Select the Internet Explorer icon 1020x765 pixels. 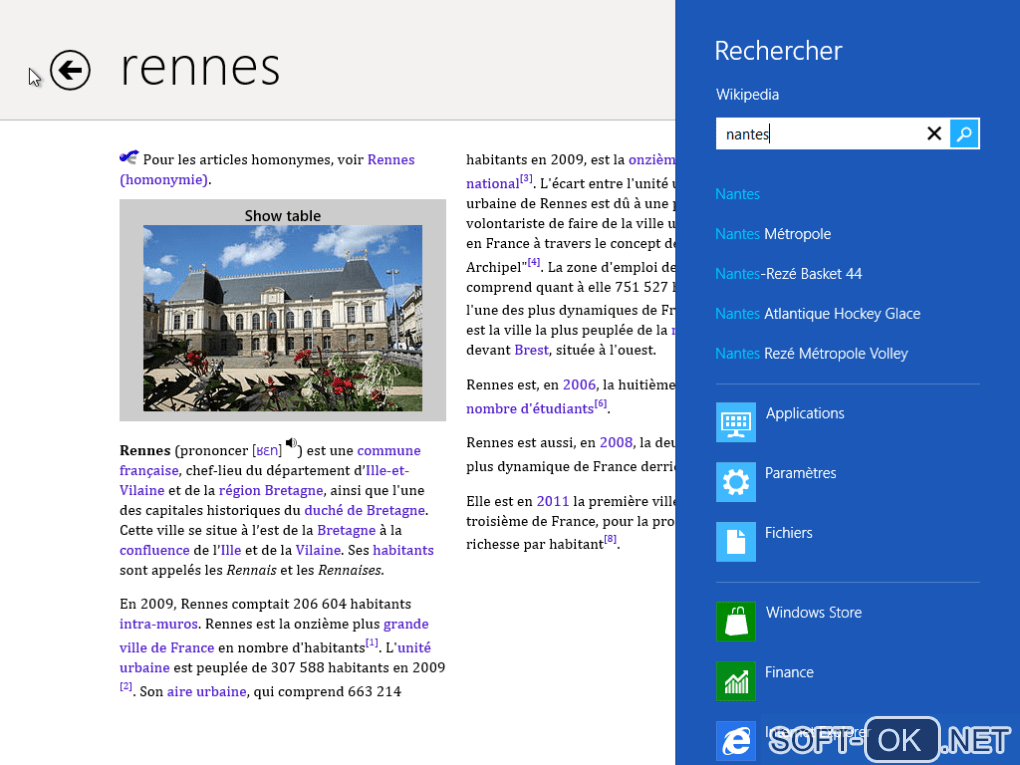pyautogui.click(x=736, y=741)
